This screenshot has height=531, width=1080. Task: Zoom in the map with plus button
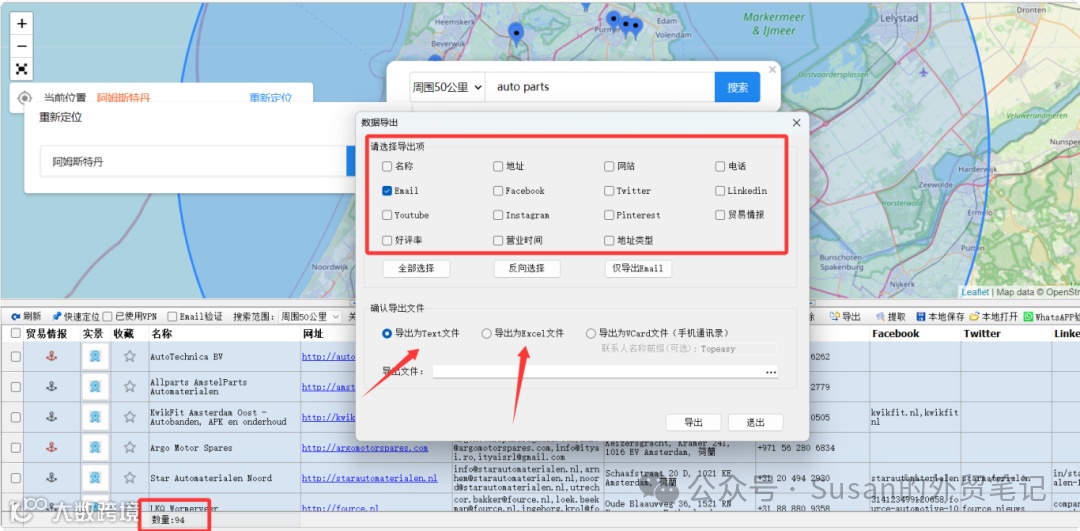tap(22, 23)
